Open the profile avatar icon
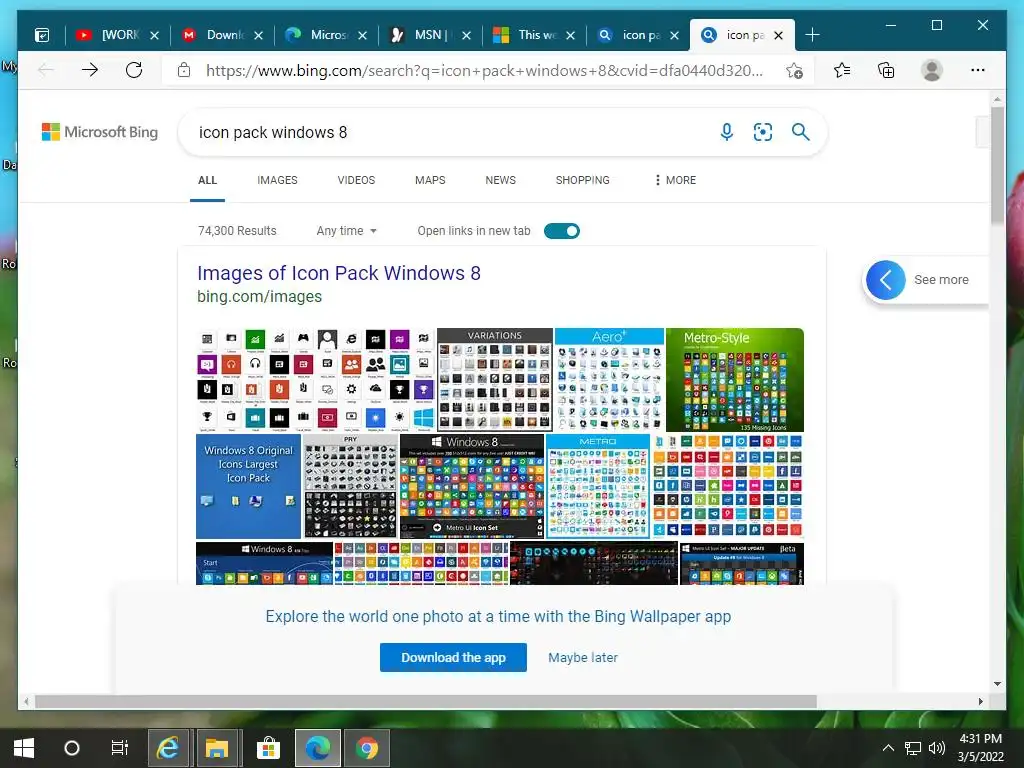This screenshot has width=1024, height=768. click(x=932, y=70)
